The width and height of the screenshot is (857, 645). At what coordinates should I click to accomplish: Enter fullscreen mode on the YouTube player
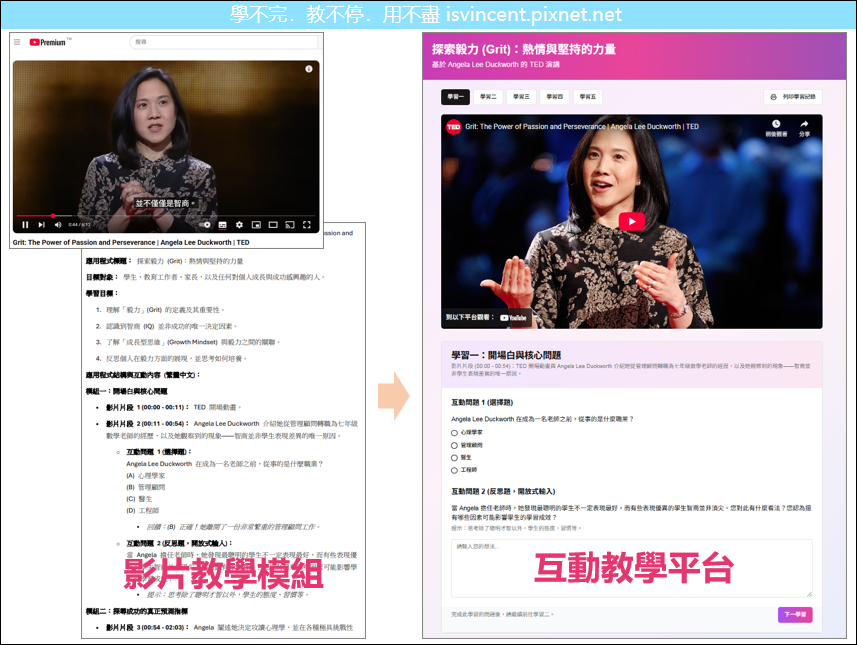(x=307, y=224)
